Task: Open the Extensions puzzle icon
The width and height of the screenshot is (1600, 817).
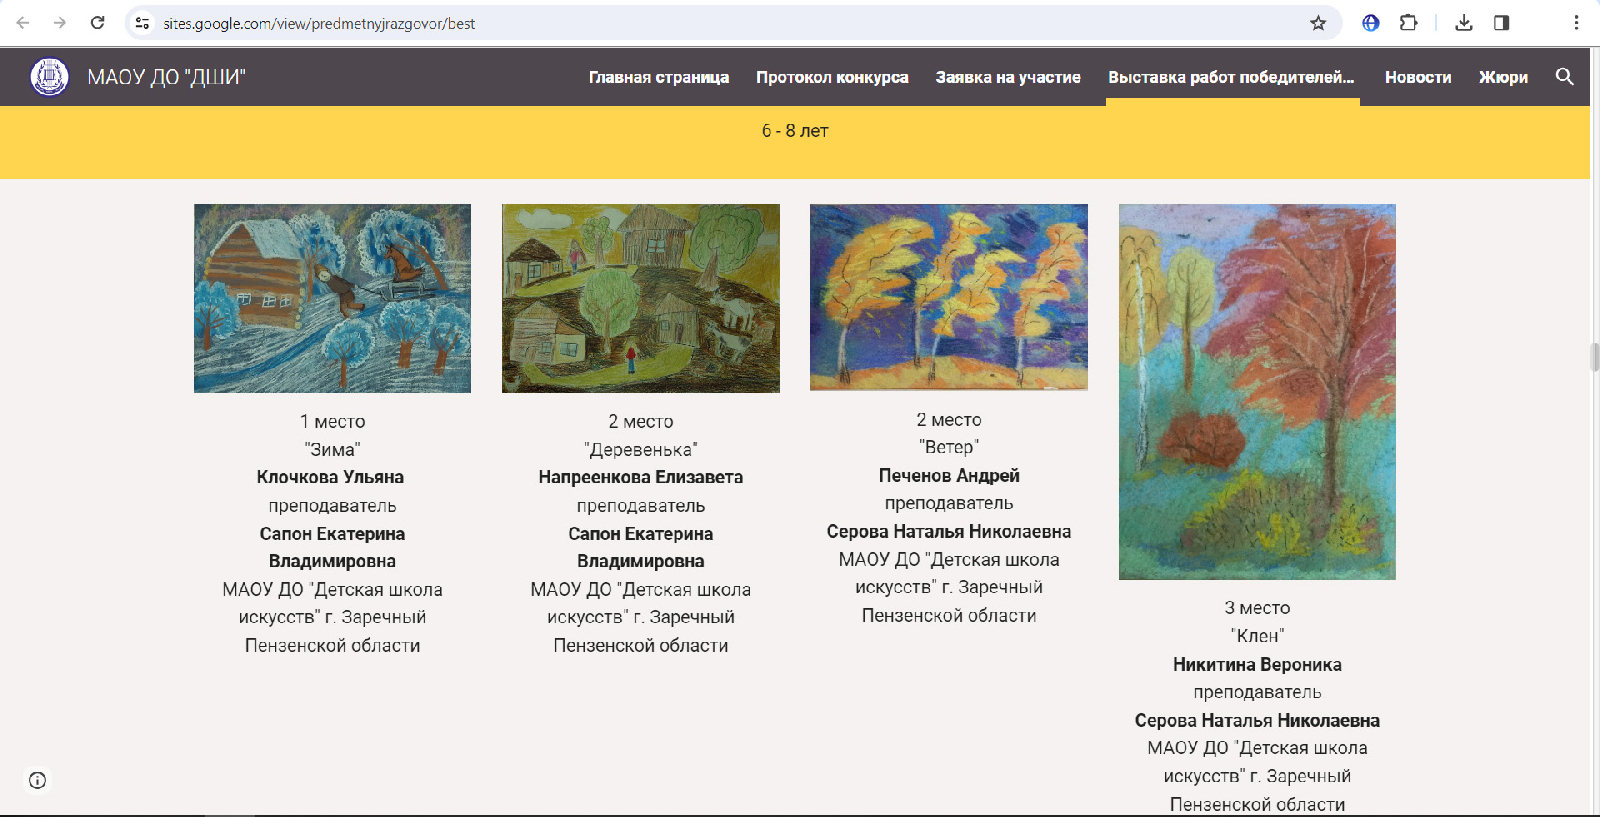Action: coord(1408,23)
